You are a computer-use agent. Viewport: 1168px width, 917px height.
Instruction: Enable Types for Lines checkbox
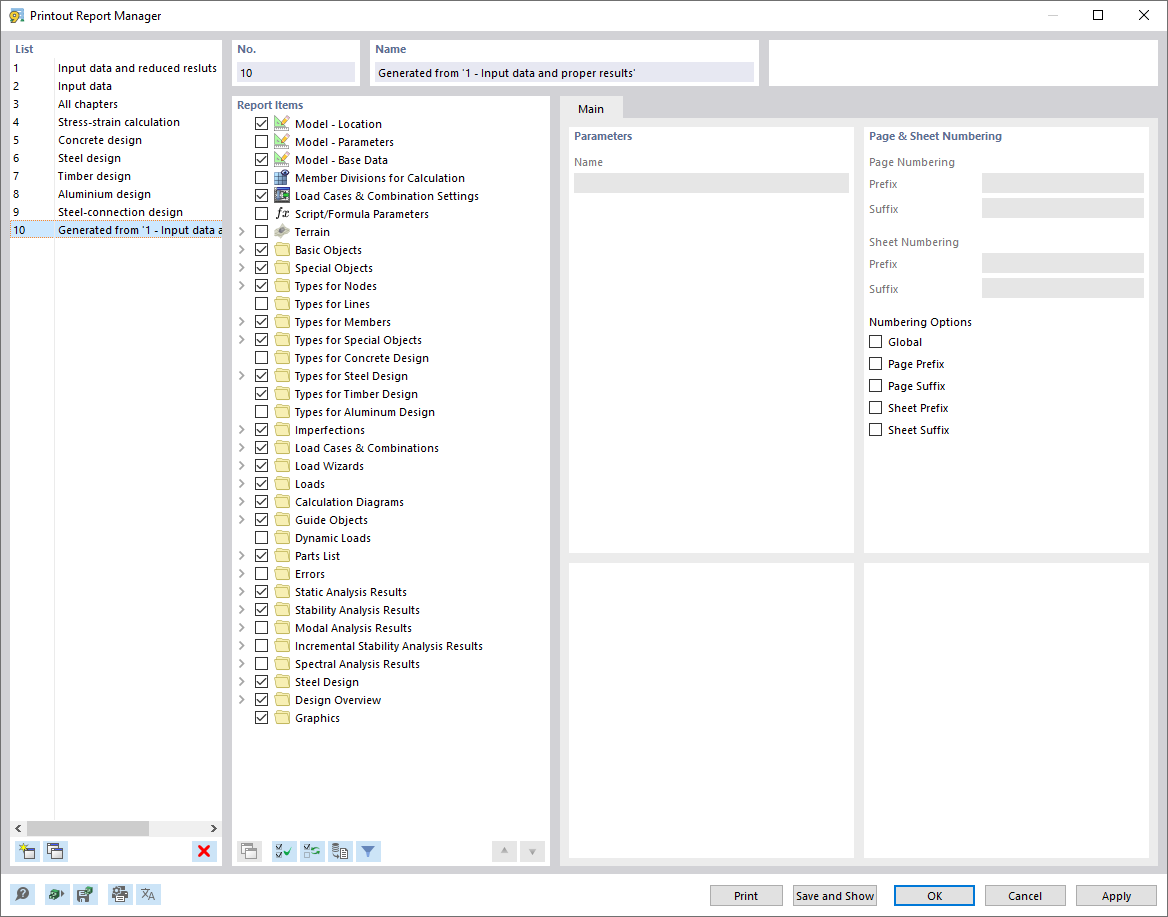pos(261,304)
